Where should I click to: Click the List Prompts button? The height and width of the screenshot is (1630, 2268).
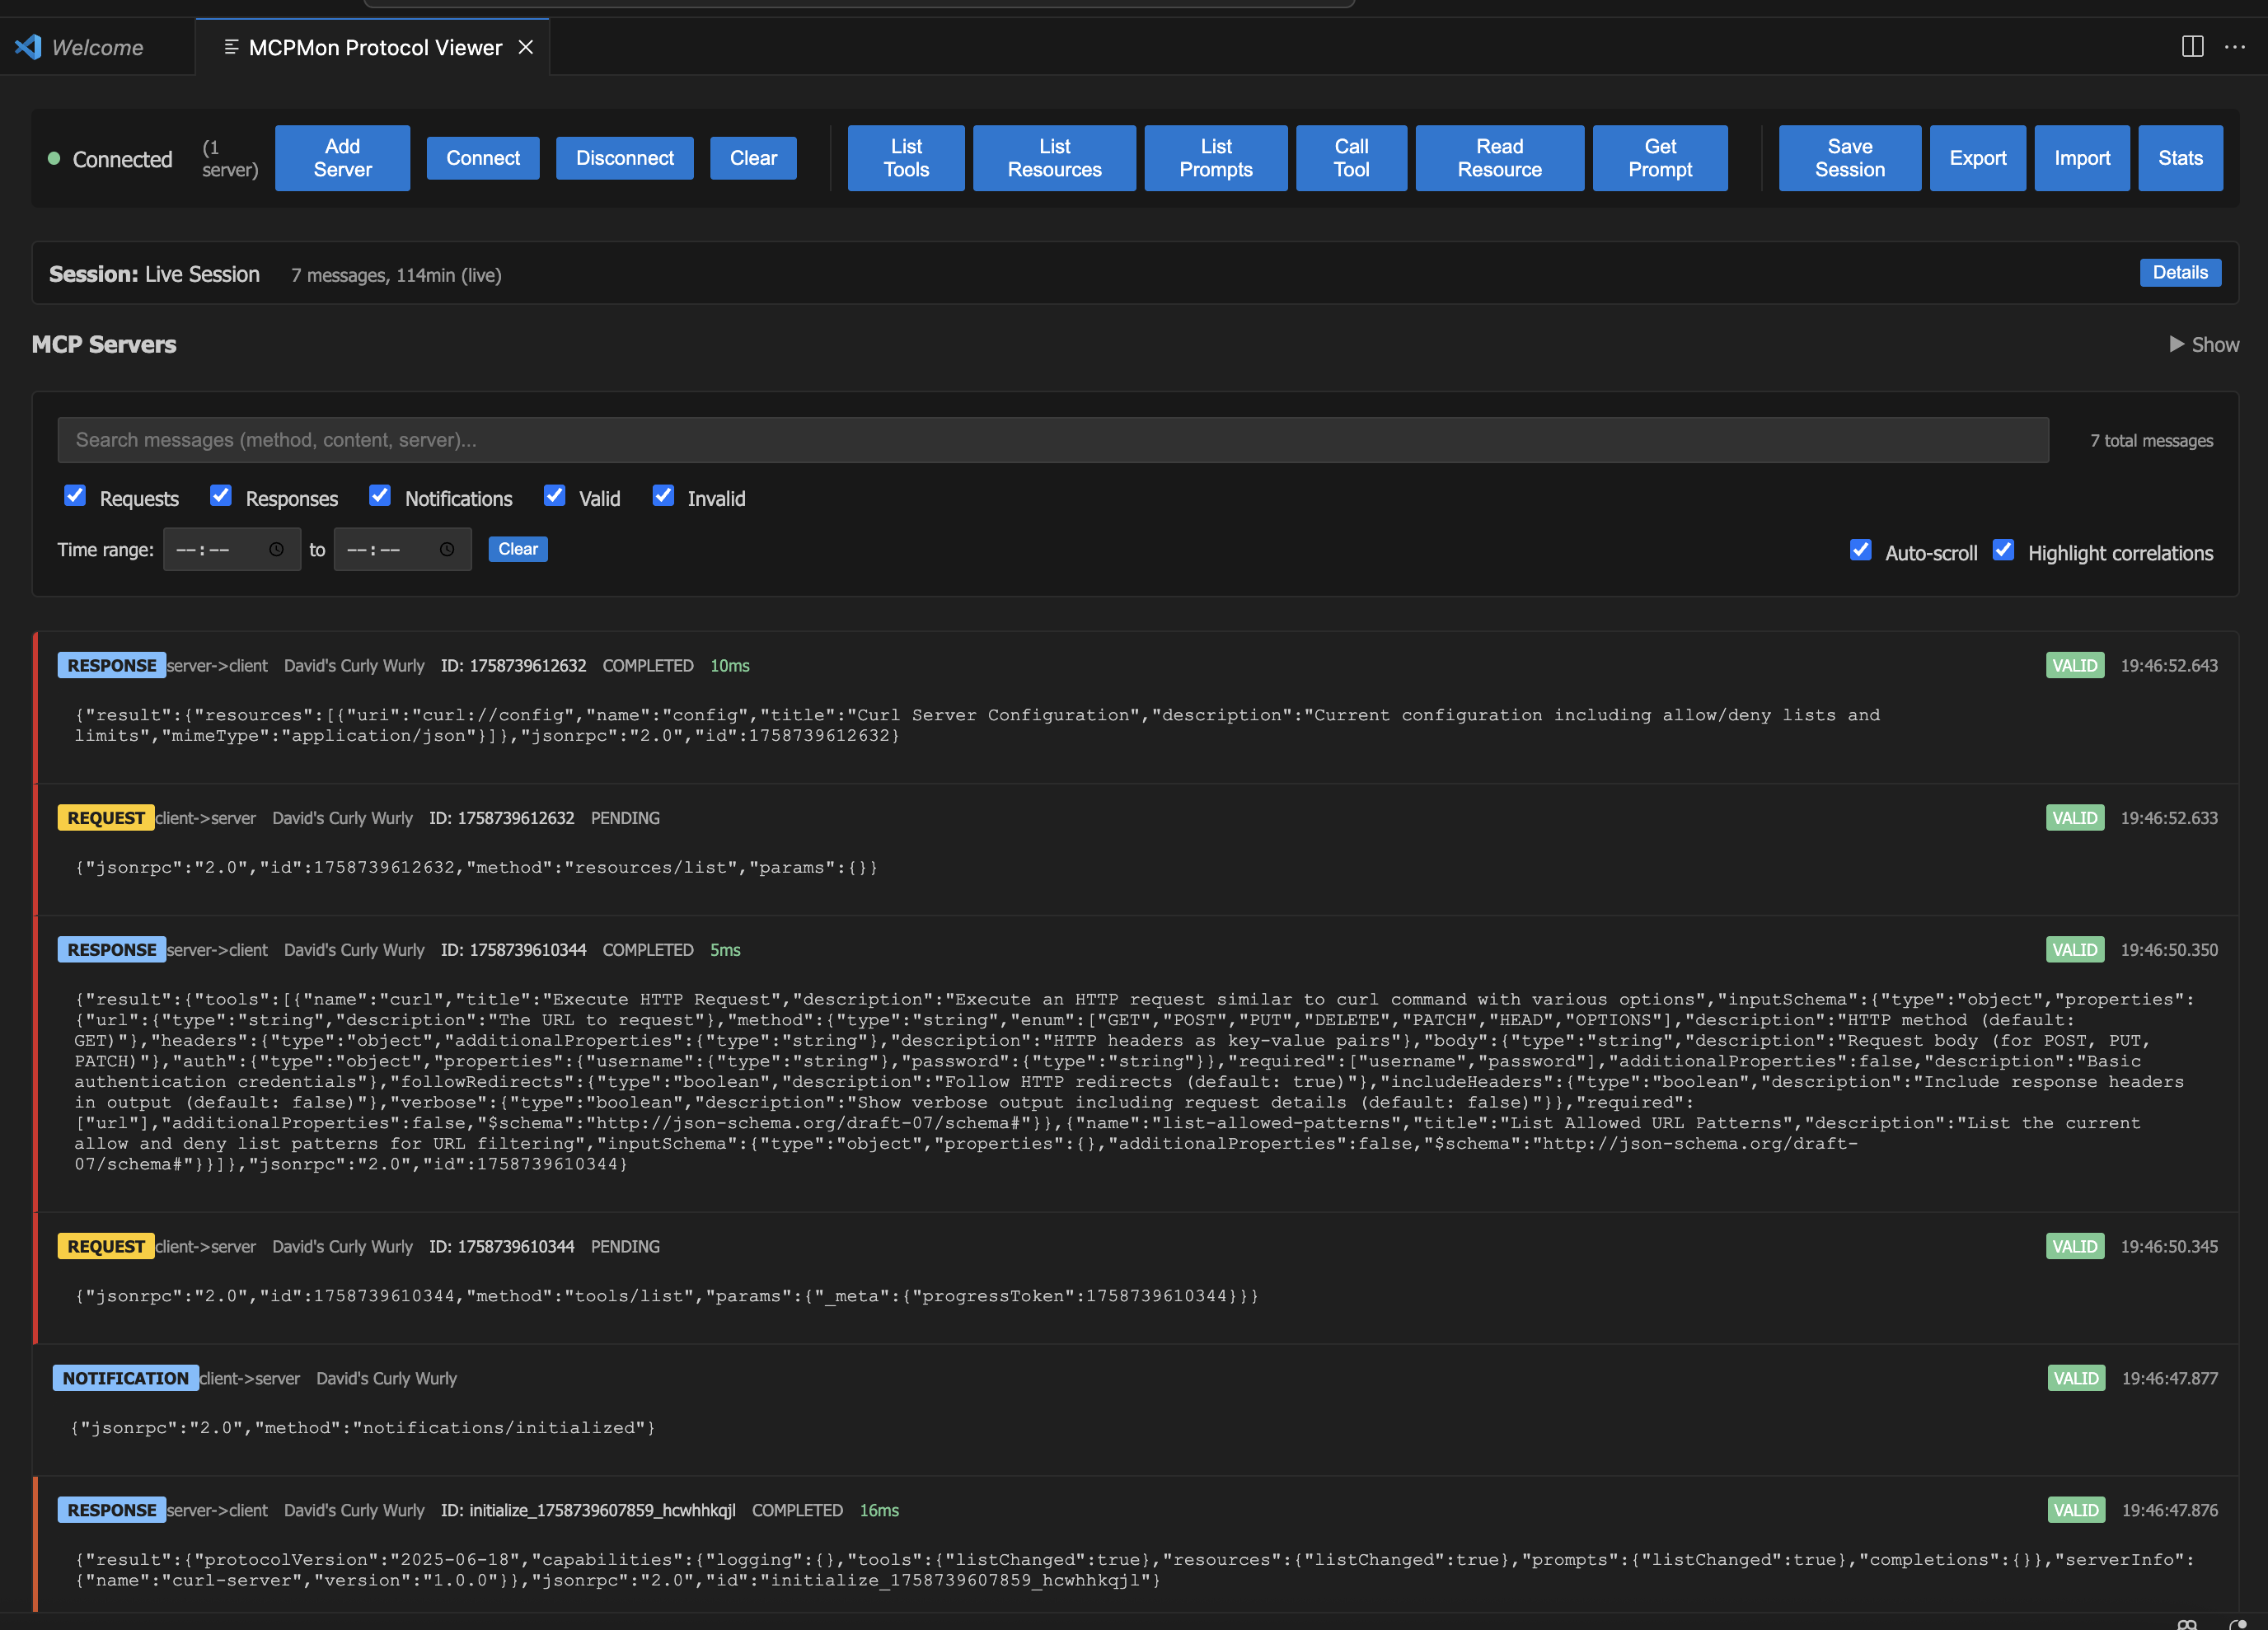click(1216, 158)
